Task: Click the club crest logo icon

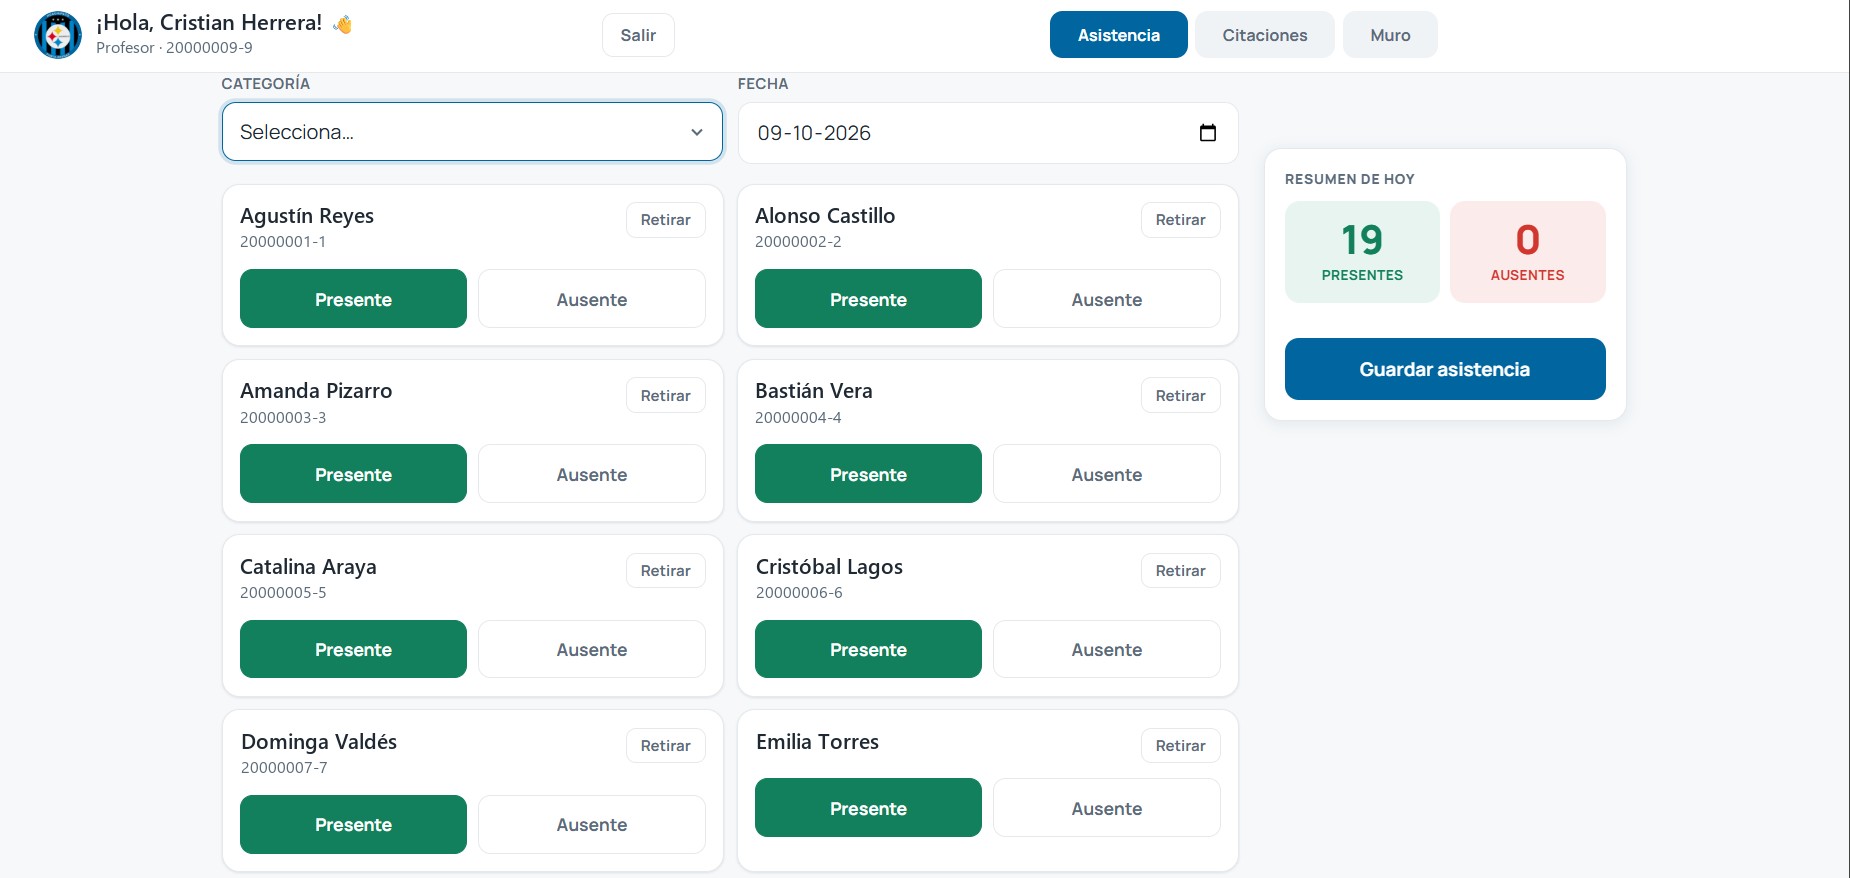Action: click(x=58, y=35)
